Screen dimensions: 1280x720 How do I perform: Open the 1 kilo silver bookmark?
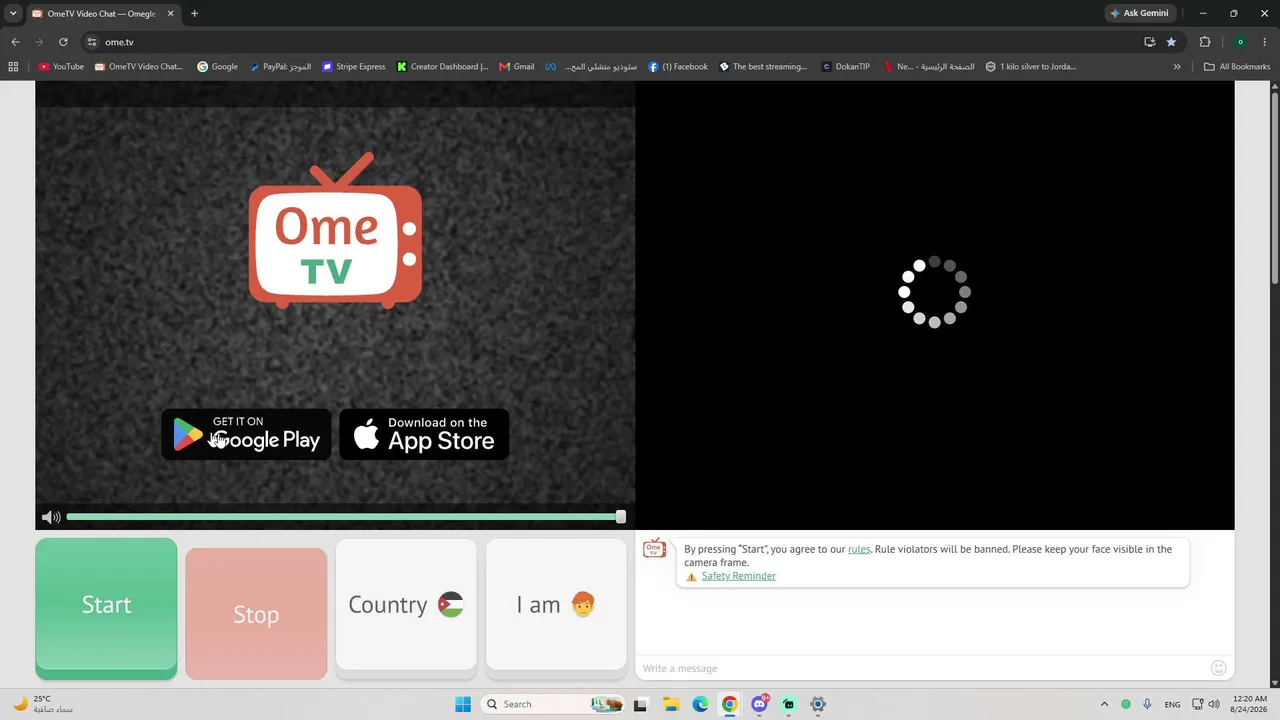click(x=1031, y=67)
